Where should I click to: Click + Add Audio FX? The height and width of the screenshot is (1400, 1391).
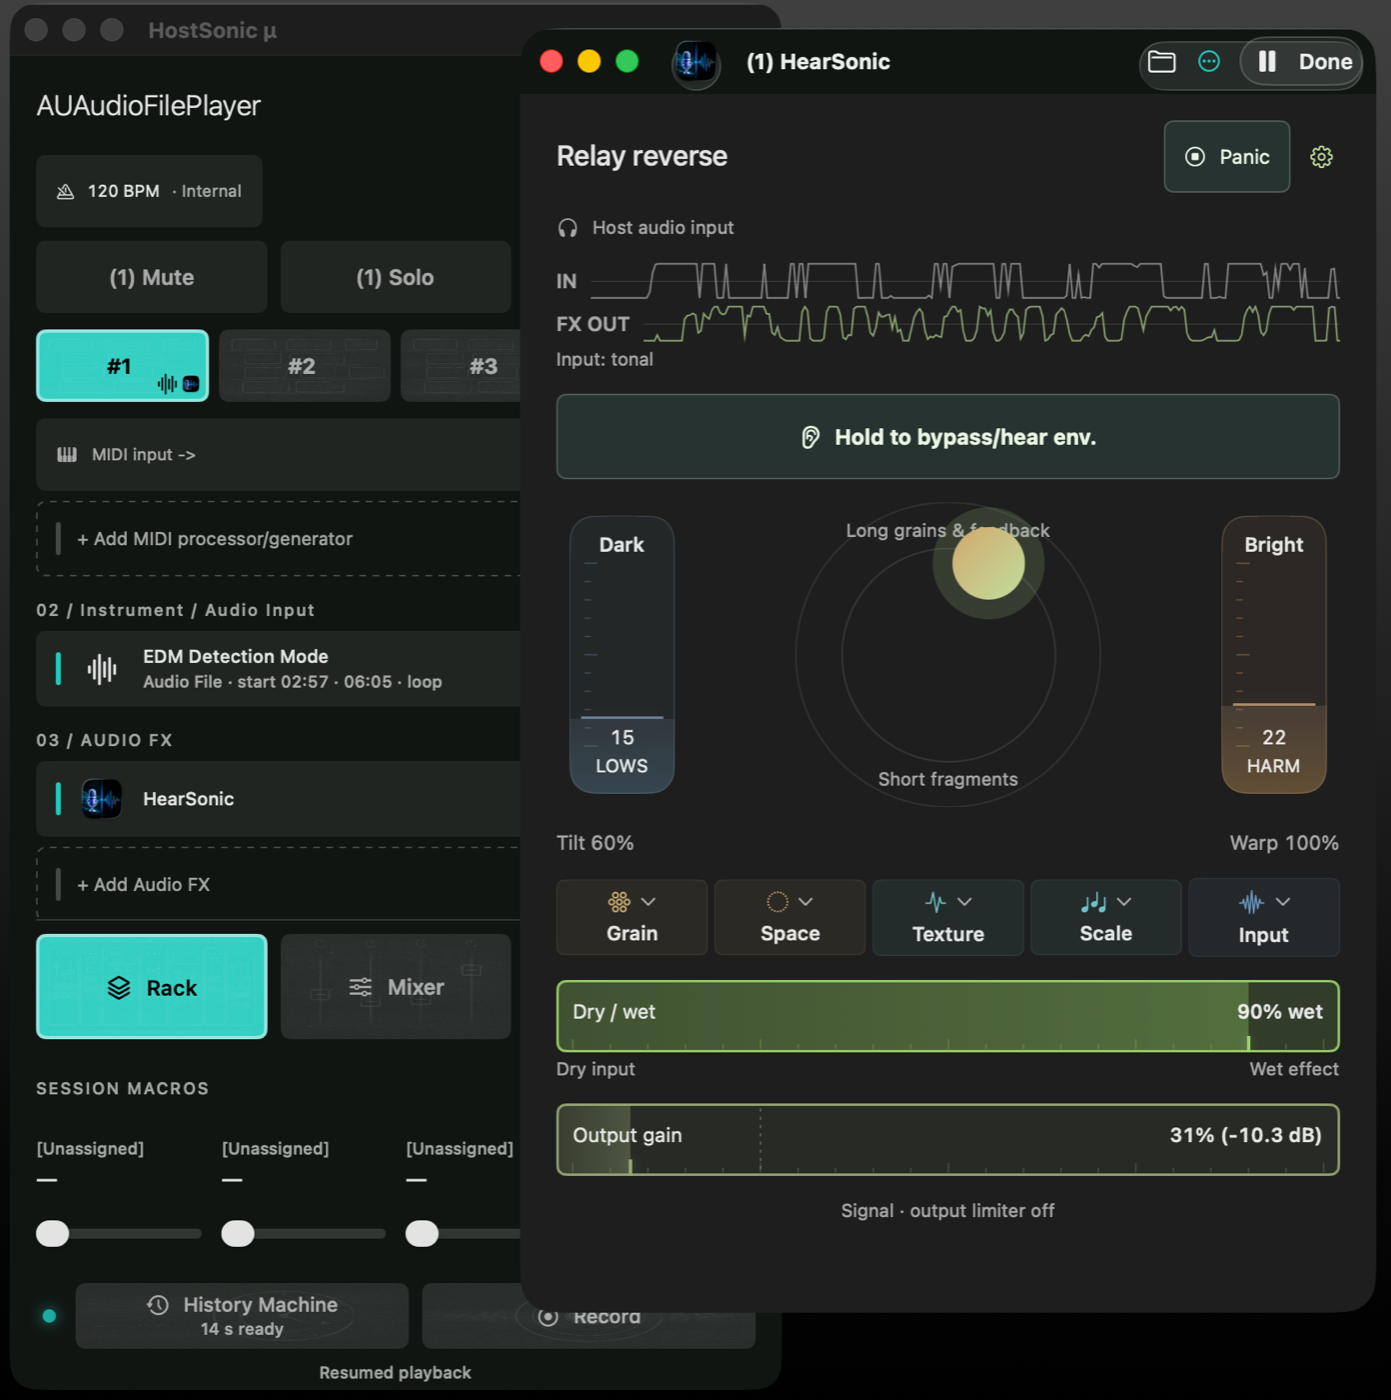pos(280,884)
